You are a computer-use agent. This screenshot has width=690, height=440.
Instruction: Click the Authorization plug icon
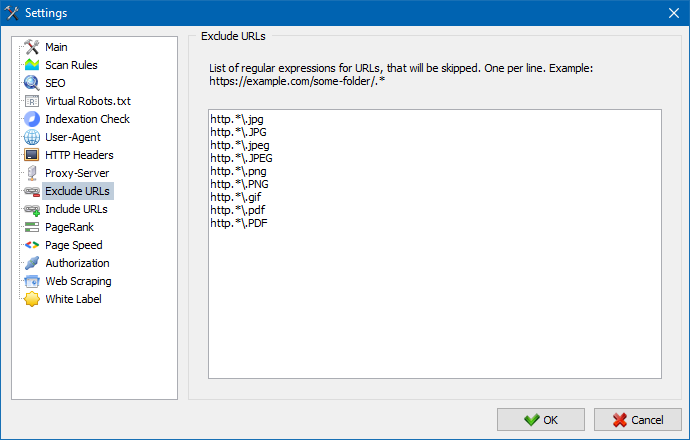32,263
